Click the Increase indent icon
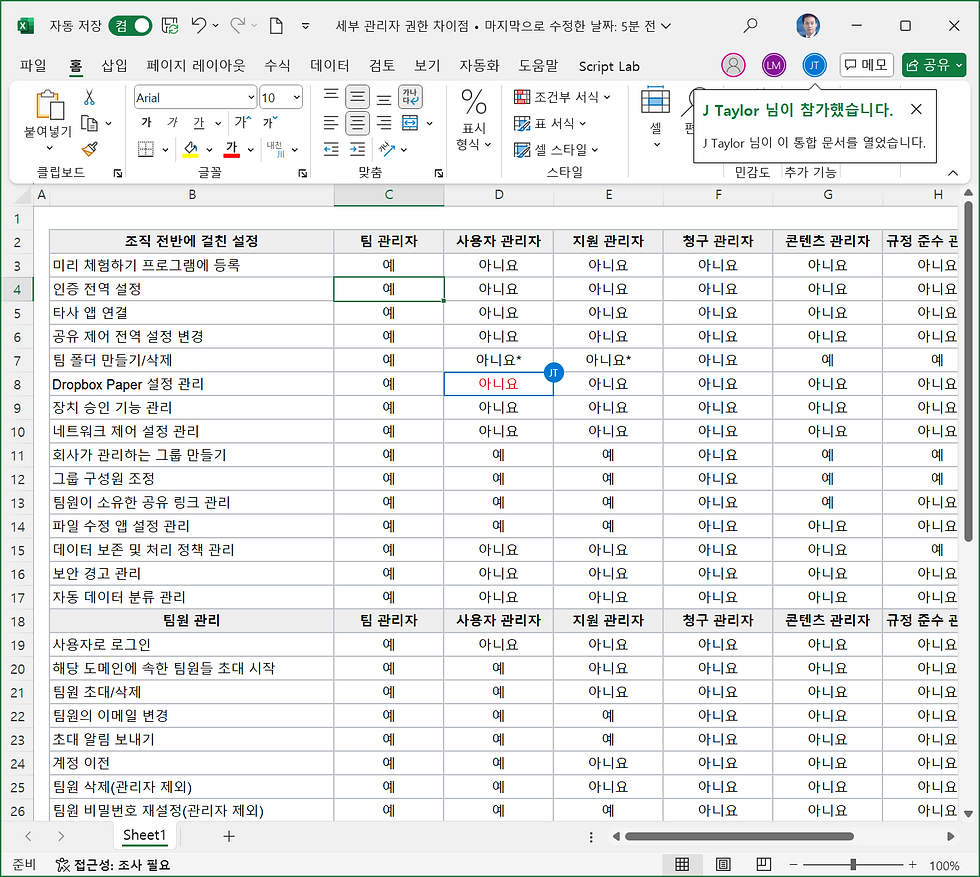 pyautogui.click(x=358, y=149)
